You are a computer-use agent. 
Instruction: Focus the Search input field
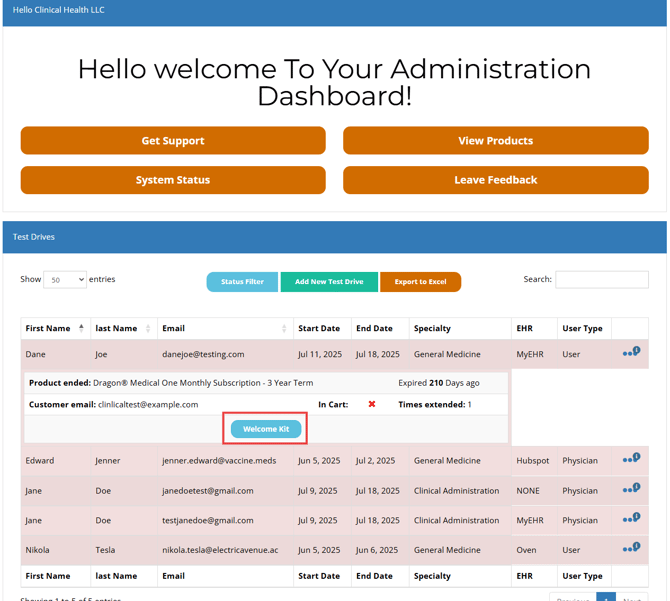coord(601,280)
